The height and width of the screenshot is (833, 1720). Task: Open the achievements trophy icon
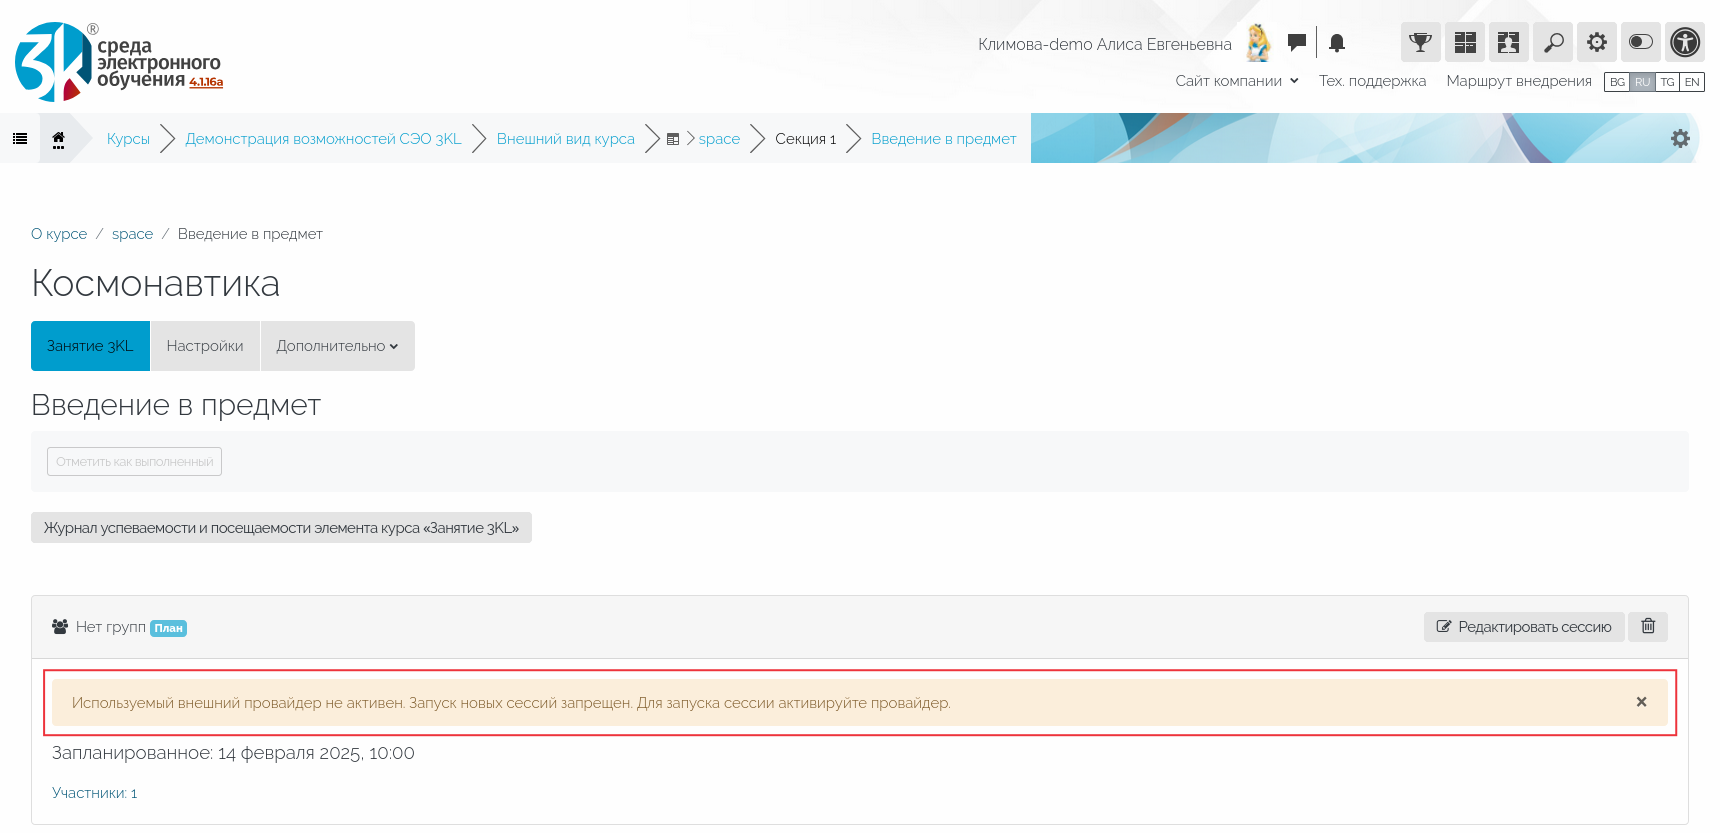pos(1420,42)
